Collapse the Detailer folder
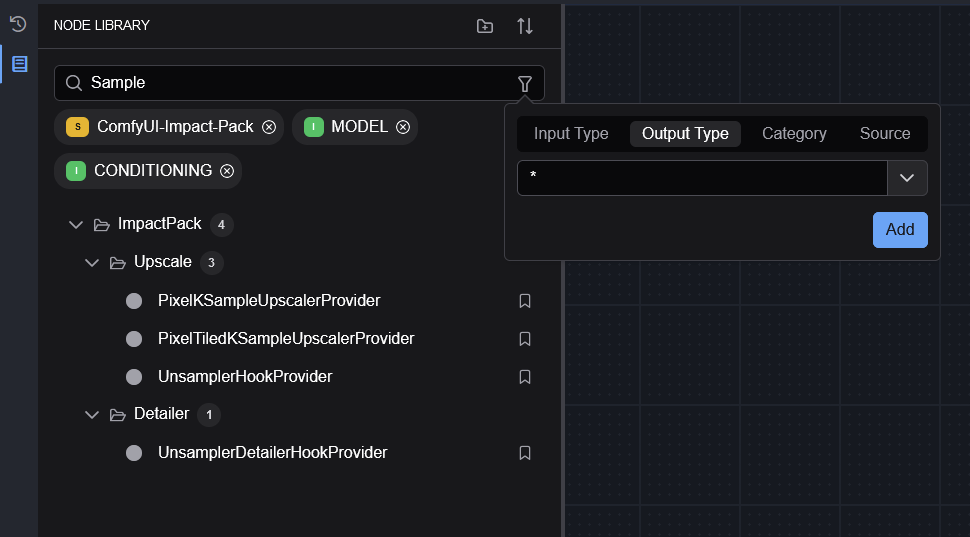 (x=92, y=415)
